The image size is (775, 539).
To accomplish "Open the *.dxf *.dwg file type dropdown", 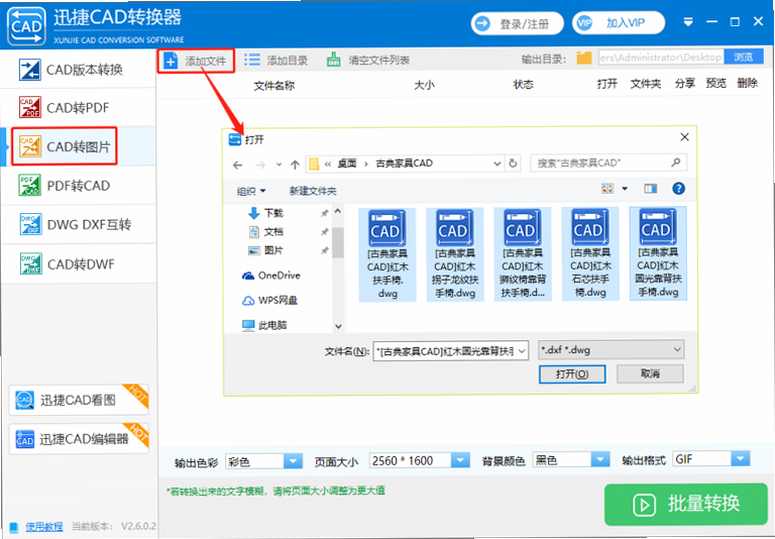I will click(x=611, y=350).
